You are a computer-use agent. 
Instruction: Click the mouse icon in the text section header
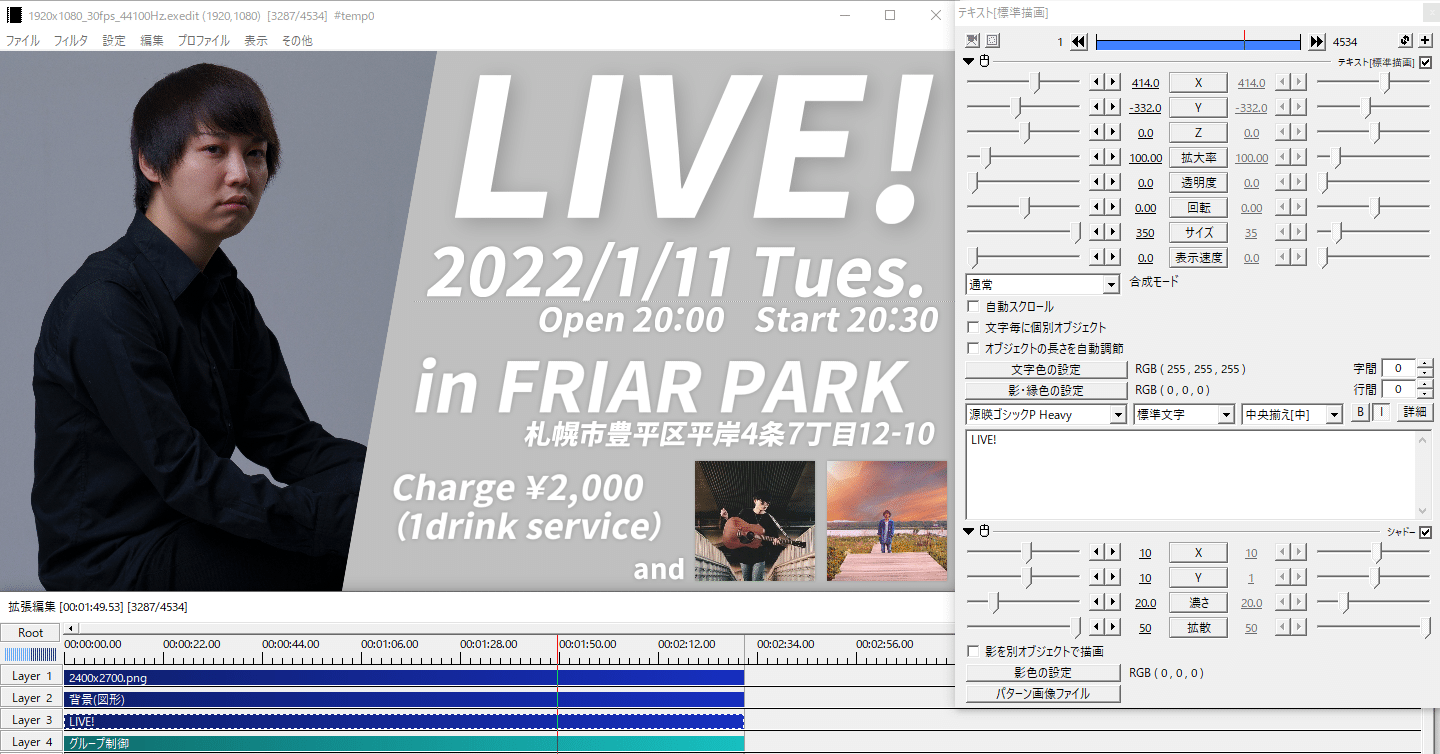[x=984, y=62]
